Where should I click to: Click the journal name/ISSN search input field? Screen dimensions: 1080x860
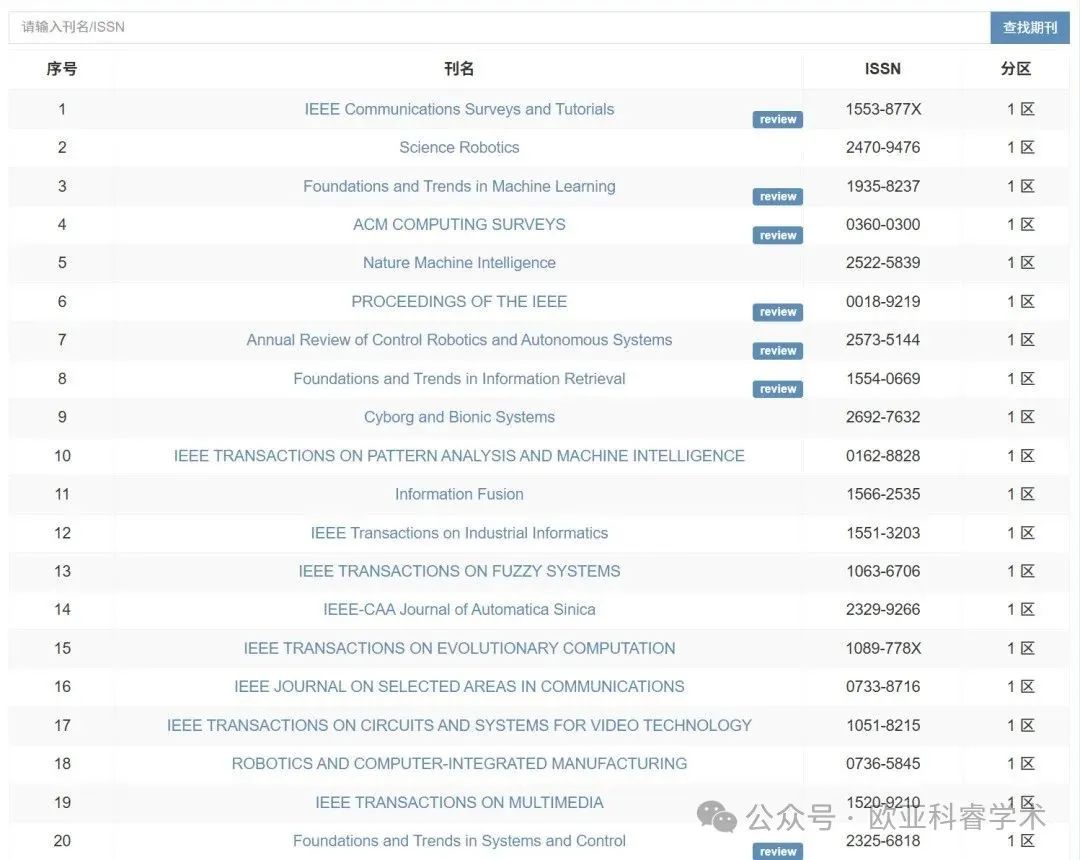pyautogui.click(x=499, y=28)
